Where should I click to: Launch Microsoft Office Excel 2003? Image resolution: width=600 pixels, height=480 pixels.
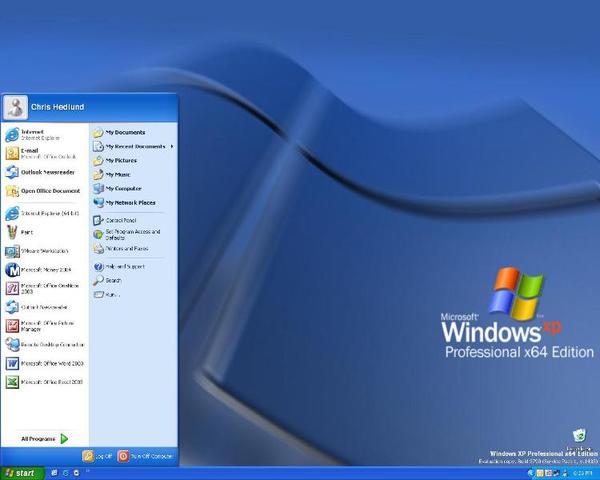click(45, 382)
